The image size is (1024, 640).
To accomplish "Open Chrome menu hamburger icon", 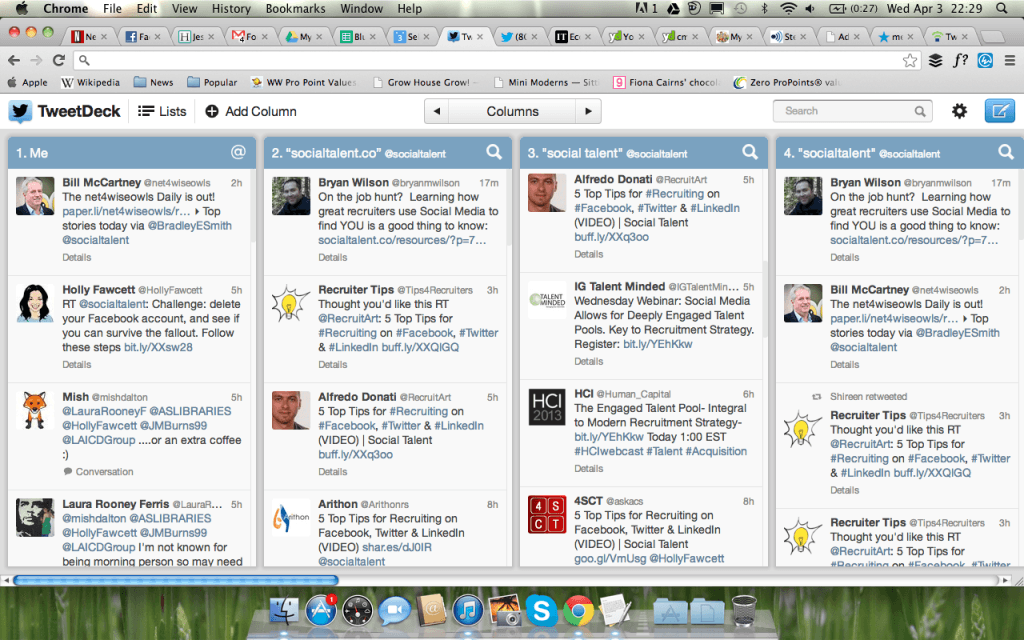I will (x=1010, y=61).
